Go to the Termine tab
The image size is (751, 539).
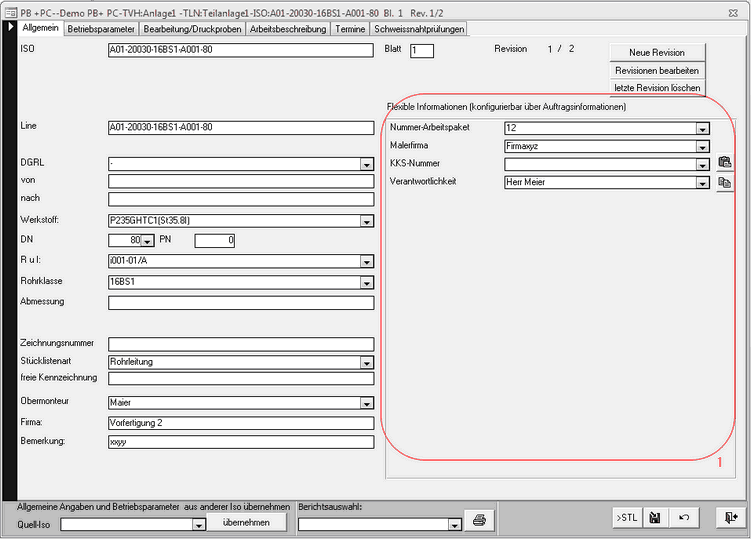tap(350, 30)
